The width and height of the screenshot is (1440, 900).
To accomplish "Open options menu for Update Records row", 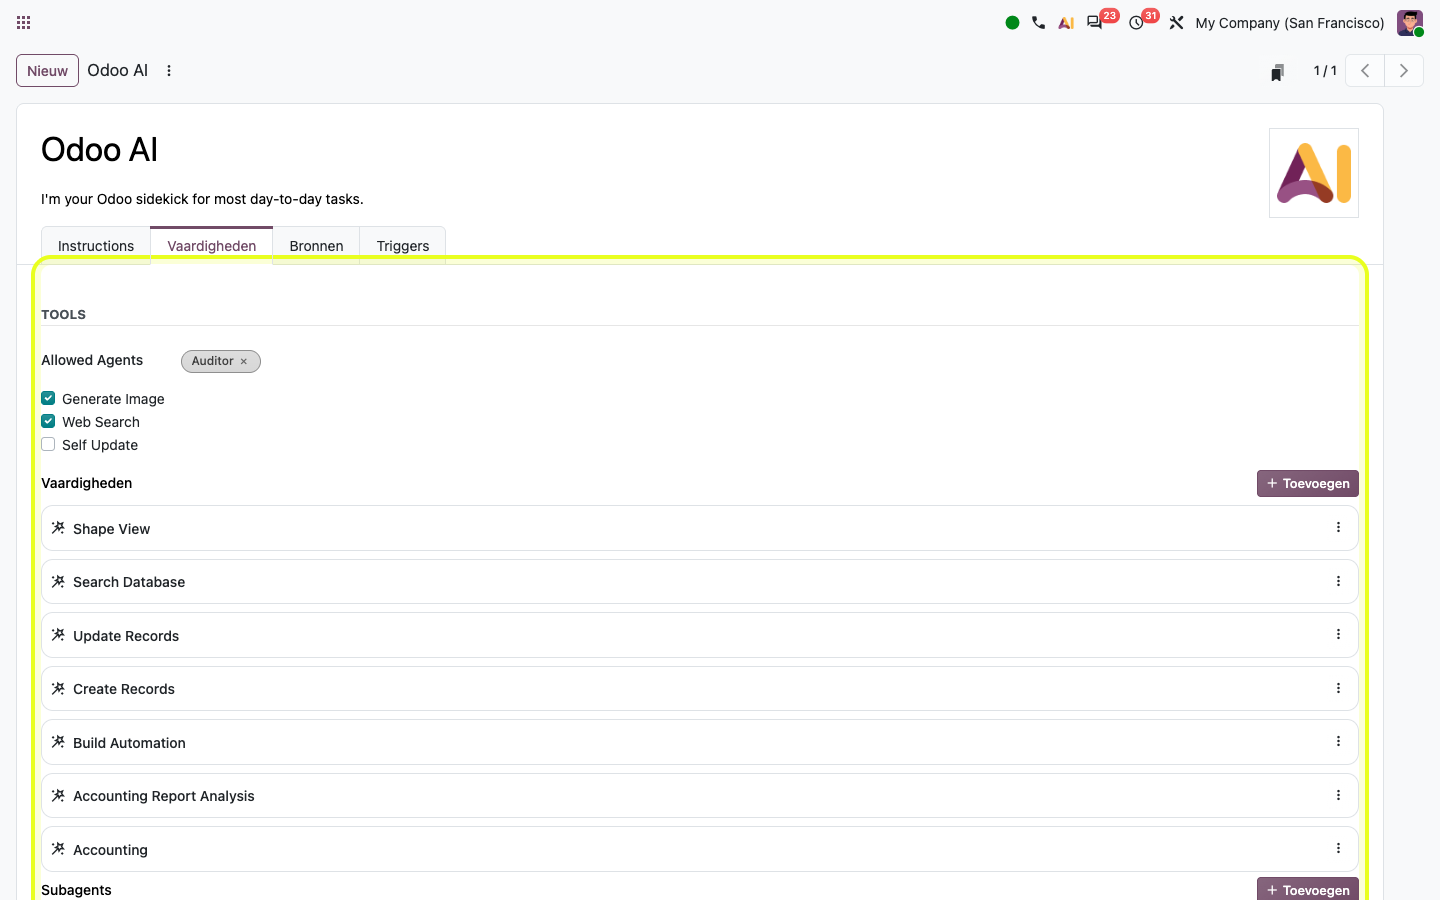I will [x=1338, y=634].
